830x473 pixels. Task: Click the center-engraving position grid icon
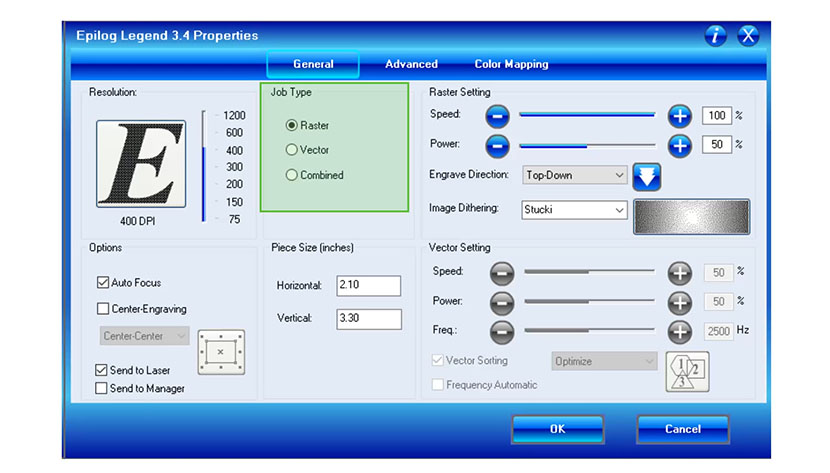coord(221,352)
